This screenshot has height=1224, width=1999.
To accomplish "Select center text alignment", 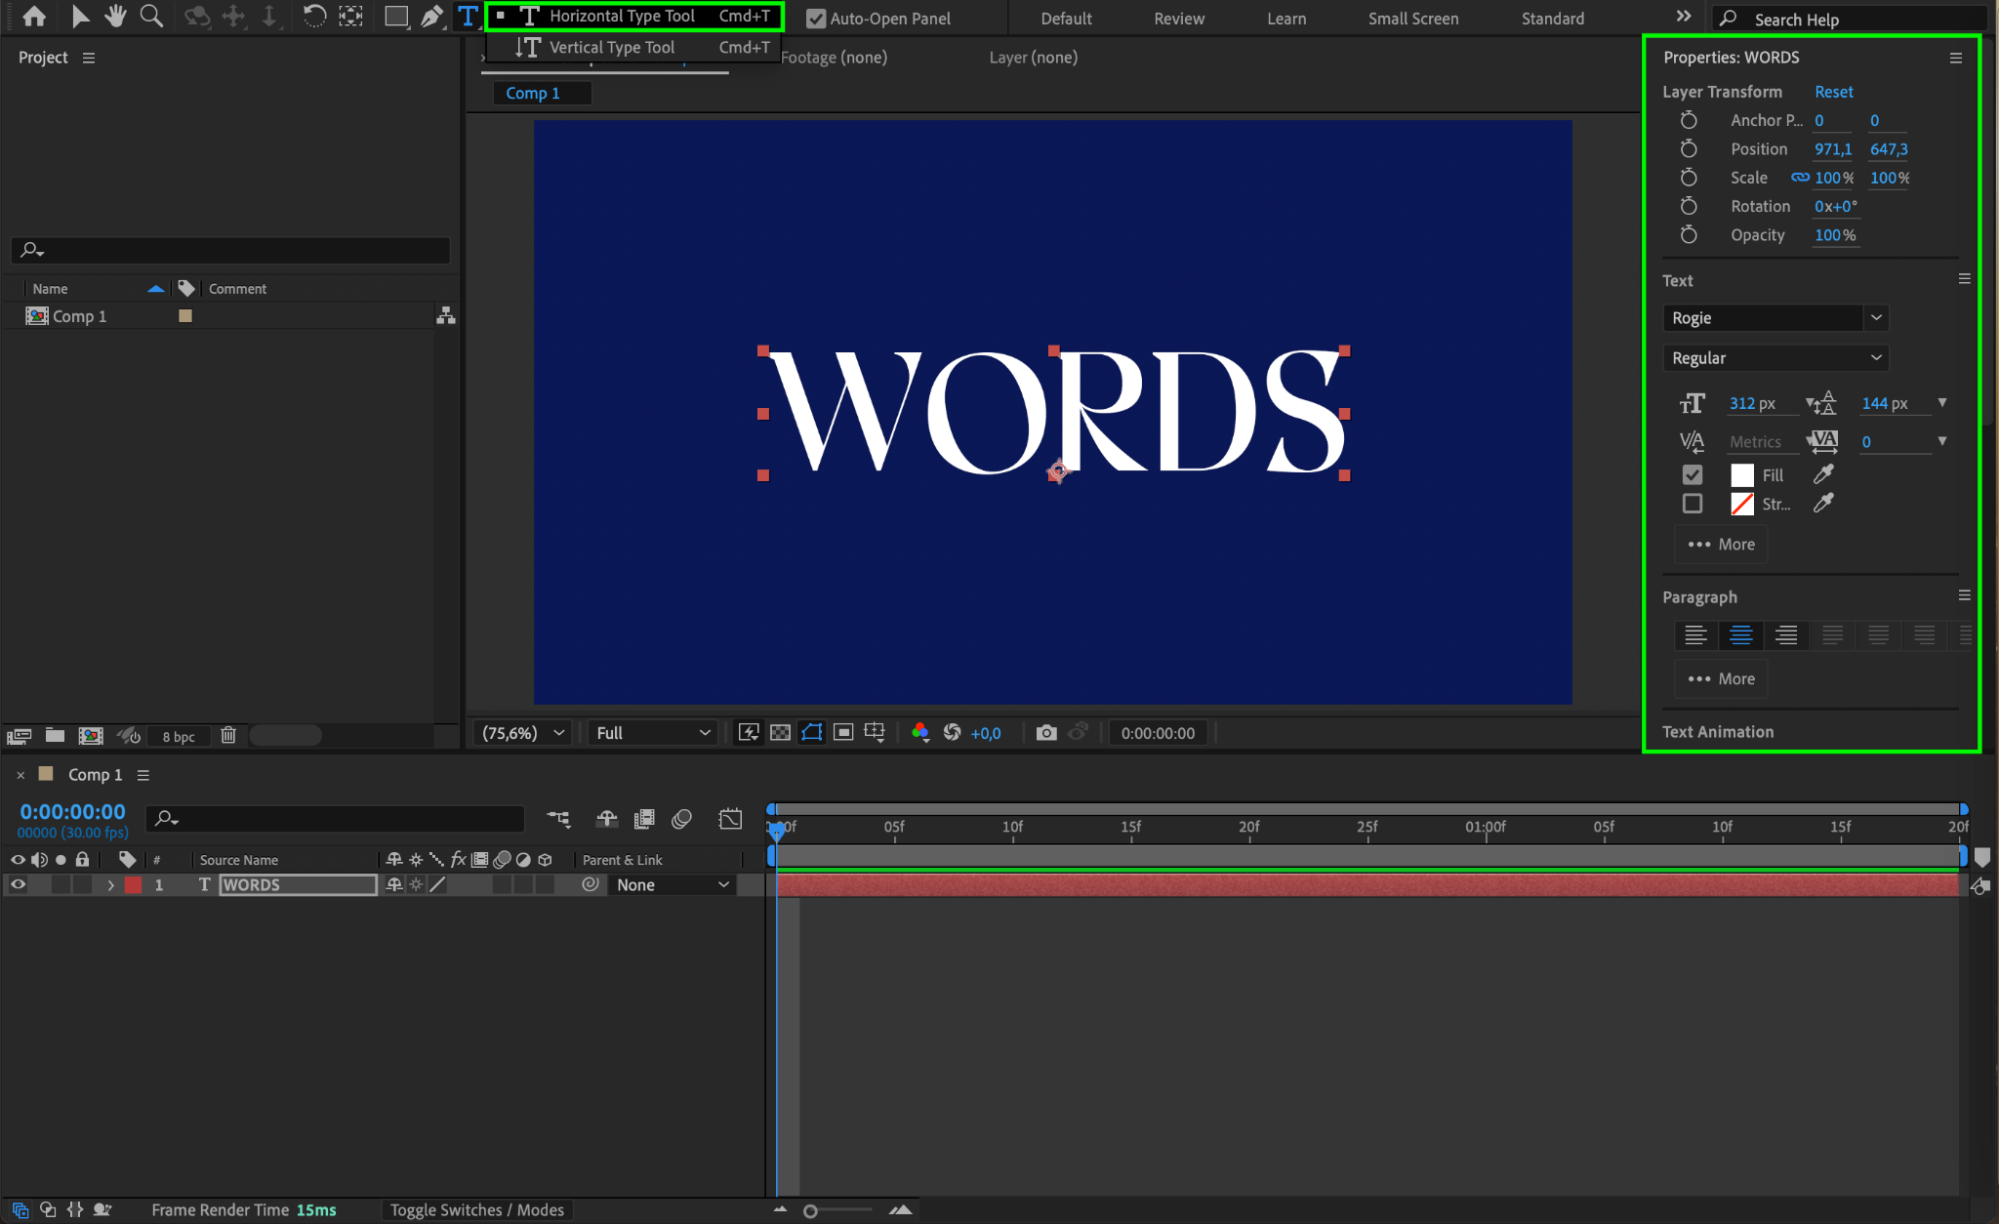I will 1740,635.
